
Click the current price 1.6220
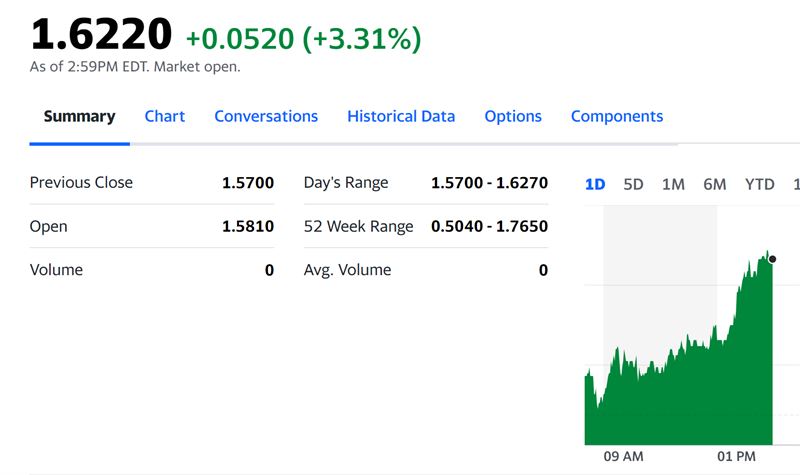(x=101, y=35)
